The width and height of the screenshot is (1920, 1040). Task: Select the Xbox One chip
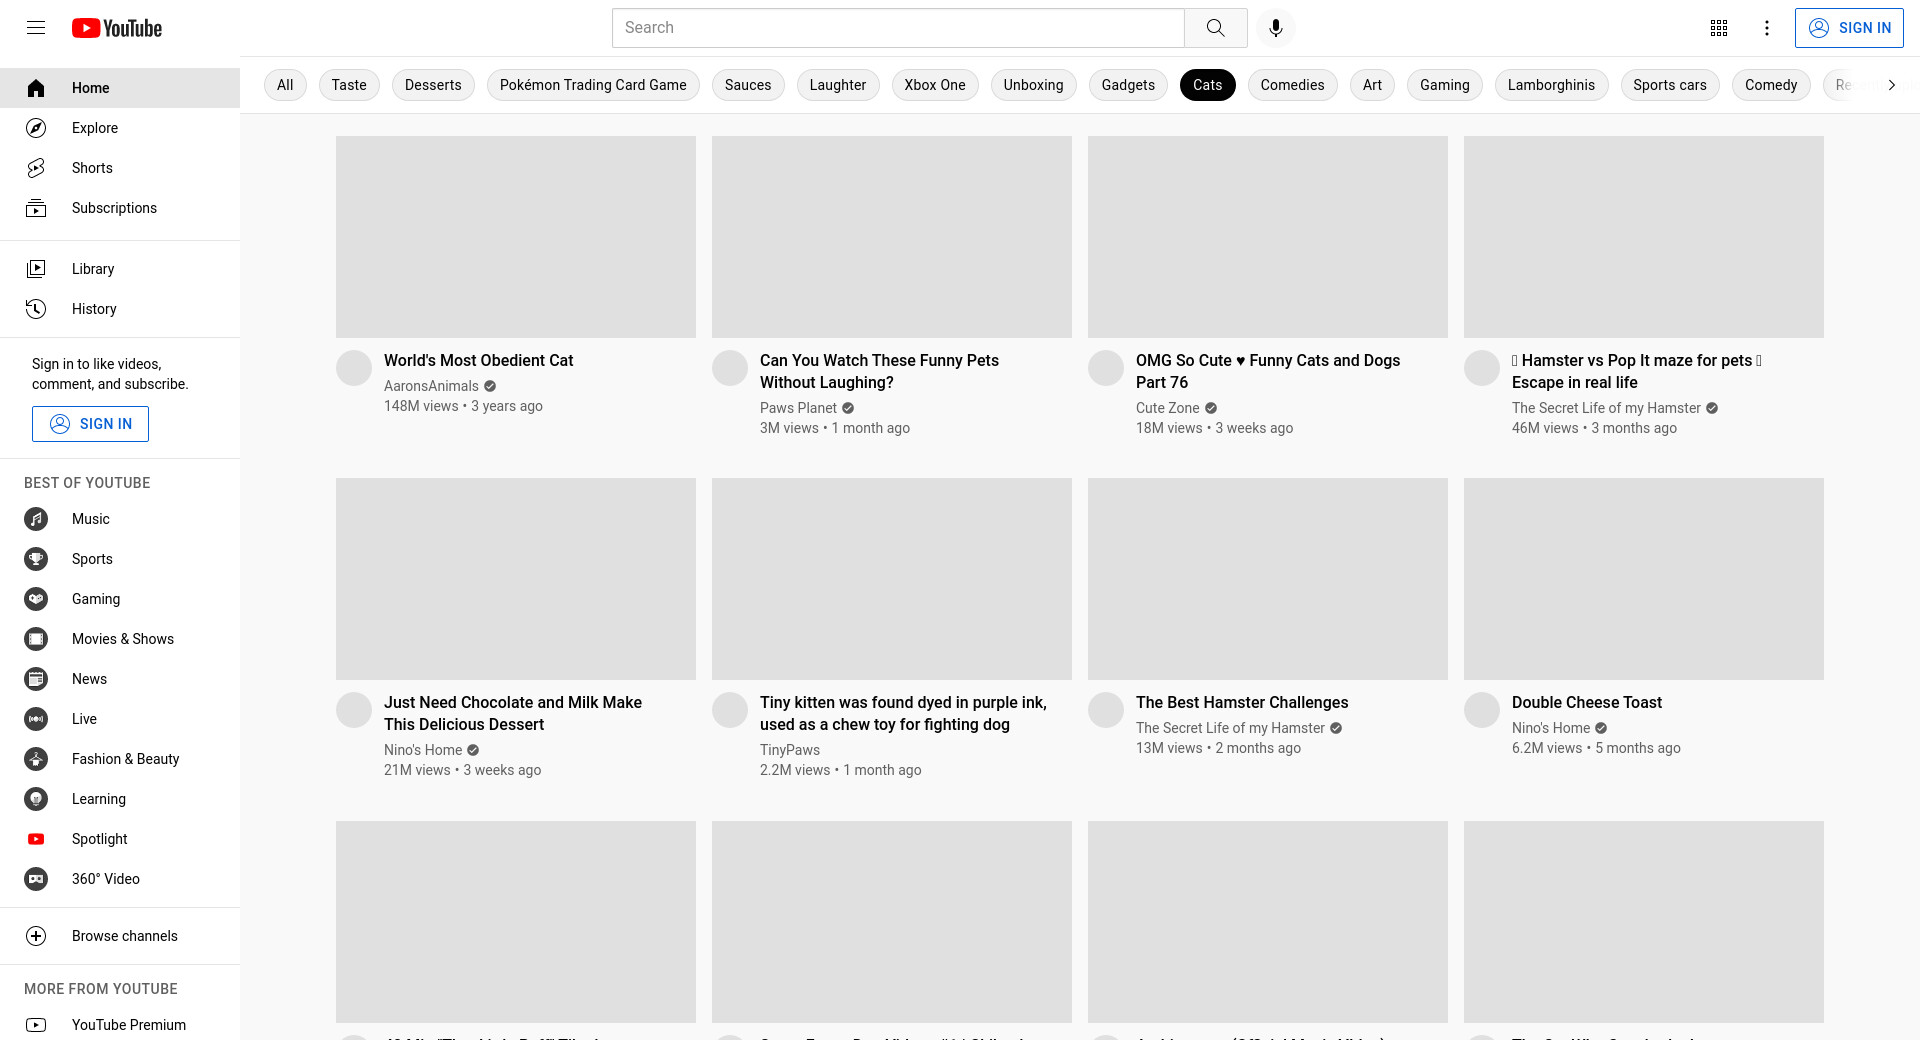tap(935, 85)
